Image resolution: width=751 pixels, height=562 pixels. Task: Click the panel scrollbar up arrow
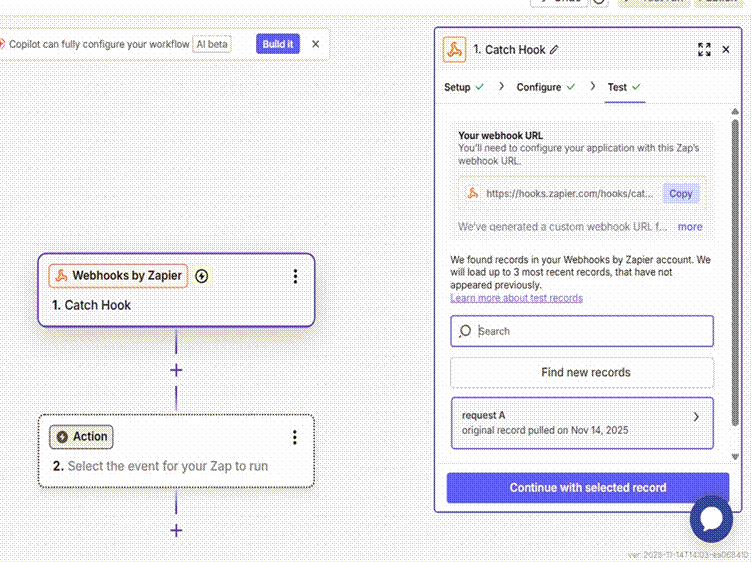click(735, 112)
